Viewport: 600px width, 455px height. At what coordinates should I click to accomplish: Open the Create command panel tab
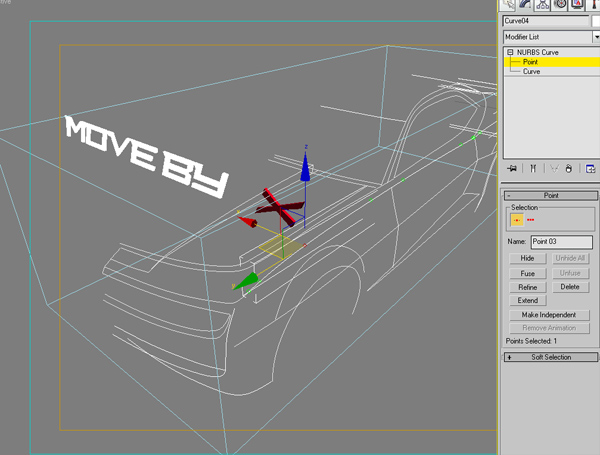tap(510, 5)
